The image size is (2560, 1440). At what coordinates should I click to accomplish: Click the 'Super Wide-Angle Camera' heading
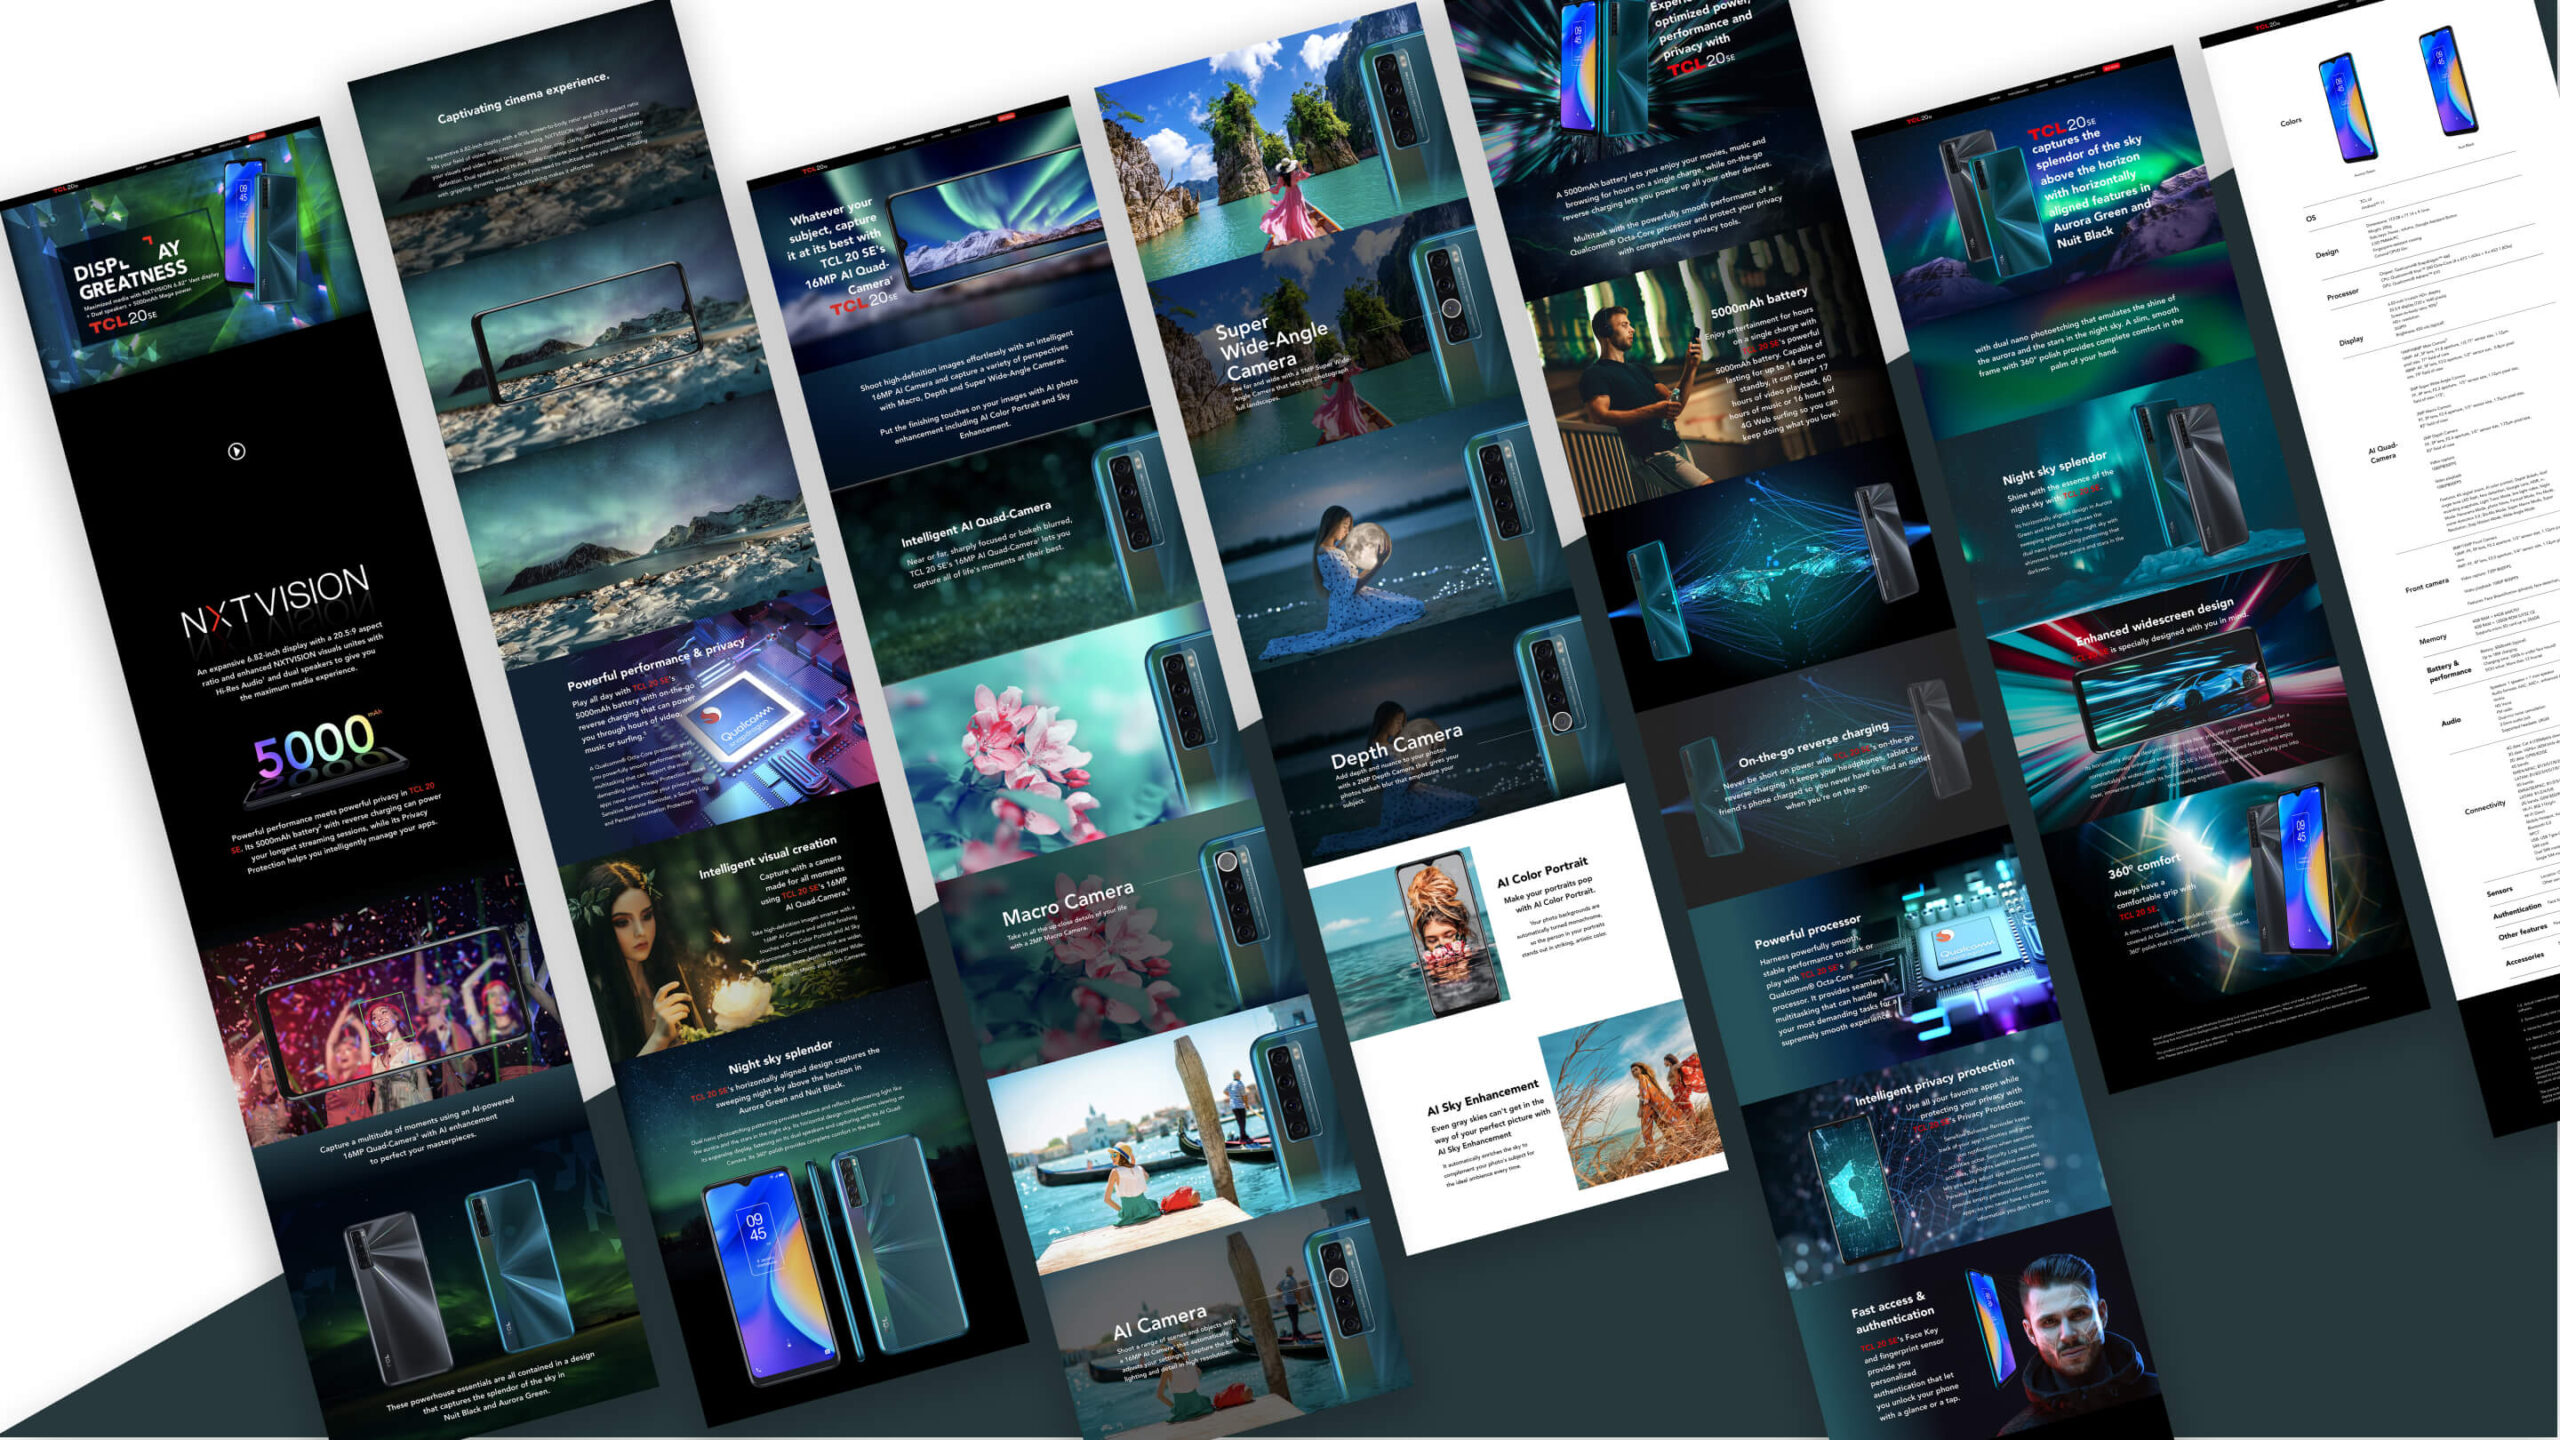pos(1272,348)
